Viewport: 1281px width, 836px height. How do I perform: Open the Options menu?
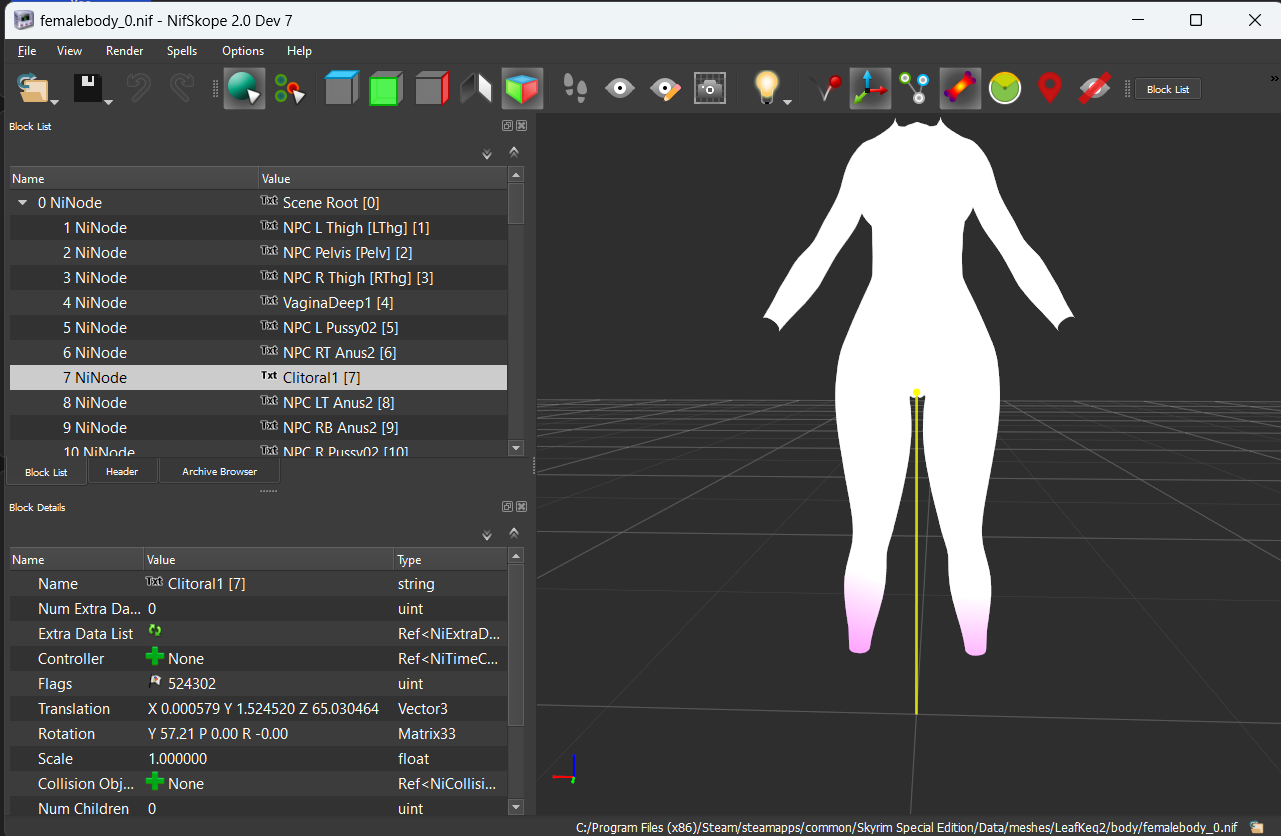[243, 51]
